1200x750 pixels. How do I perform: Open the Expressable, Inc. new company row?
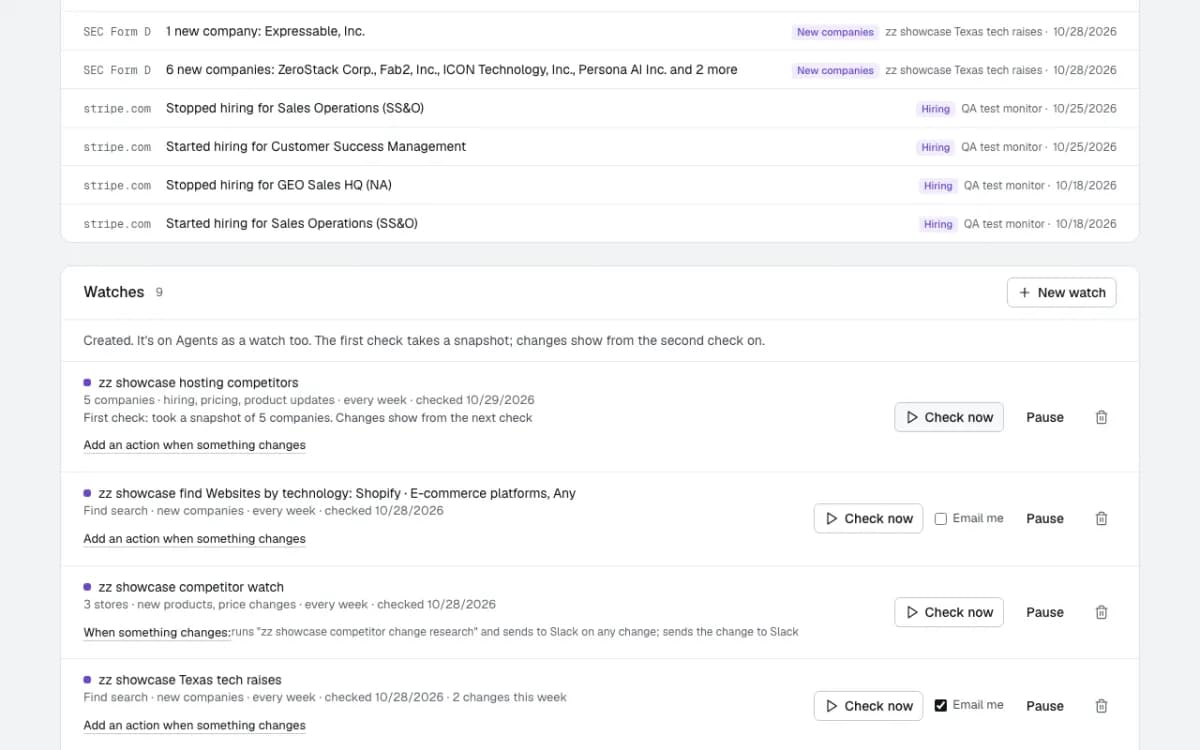[x=600, y=31]
